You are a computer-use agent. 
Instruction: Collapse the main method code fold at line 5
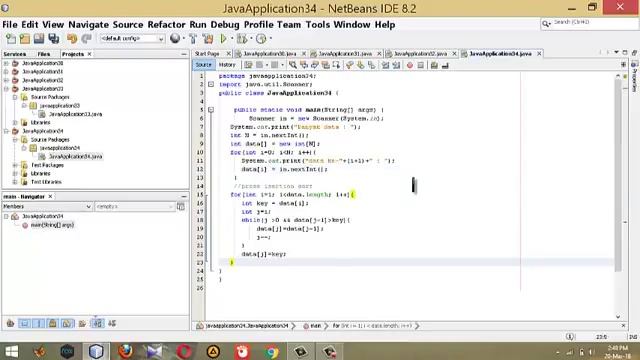click(x=211, y=110)
